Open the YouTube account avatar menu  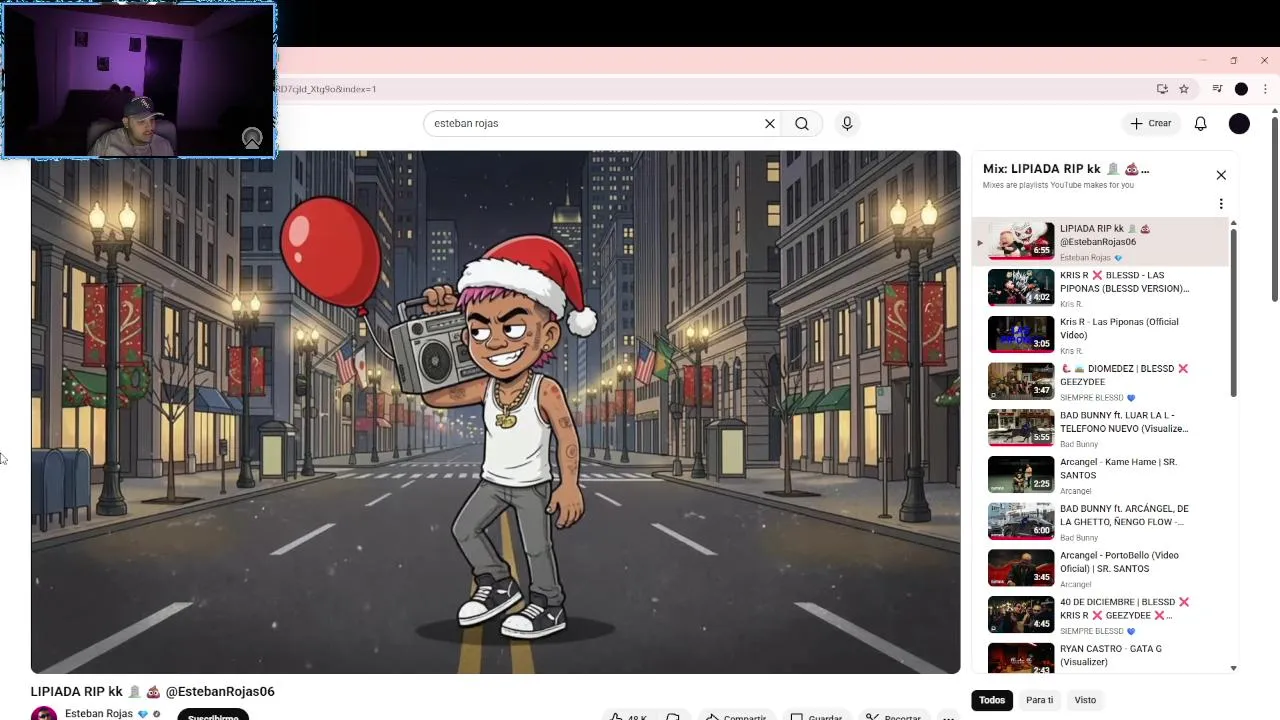pyautogui.click(x=1239, y=123)
